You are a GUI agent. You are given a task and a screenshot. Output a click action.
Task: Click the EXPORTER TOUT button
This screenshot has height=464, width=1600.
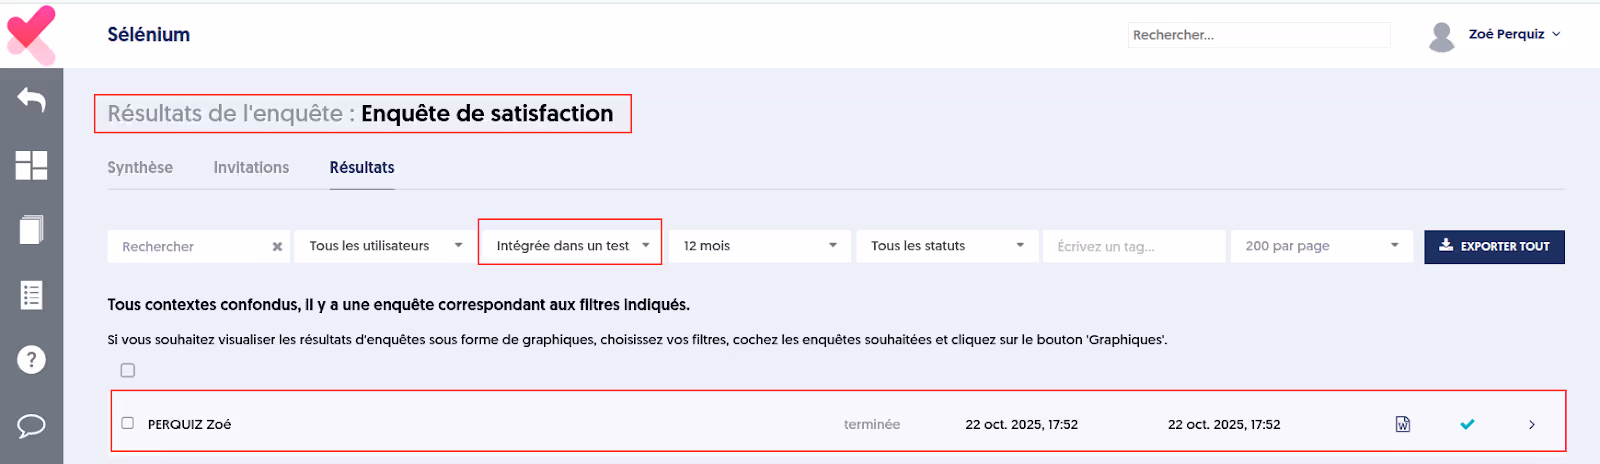1494,246
